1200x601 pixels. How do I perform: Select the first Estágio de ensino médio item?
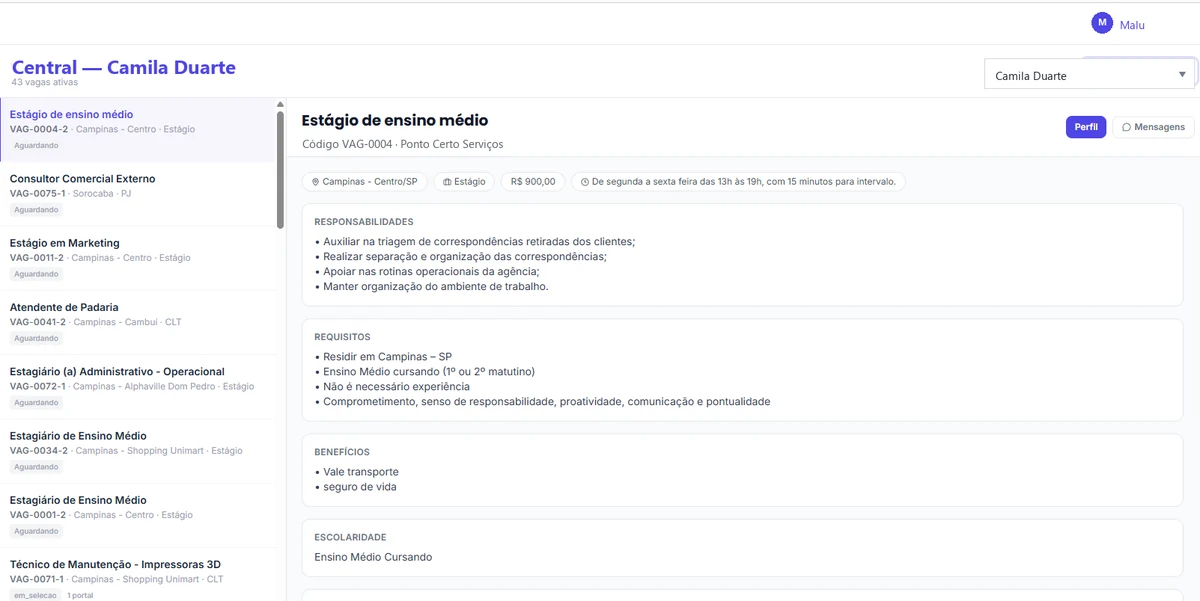[x=138, y=130]
